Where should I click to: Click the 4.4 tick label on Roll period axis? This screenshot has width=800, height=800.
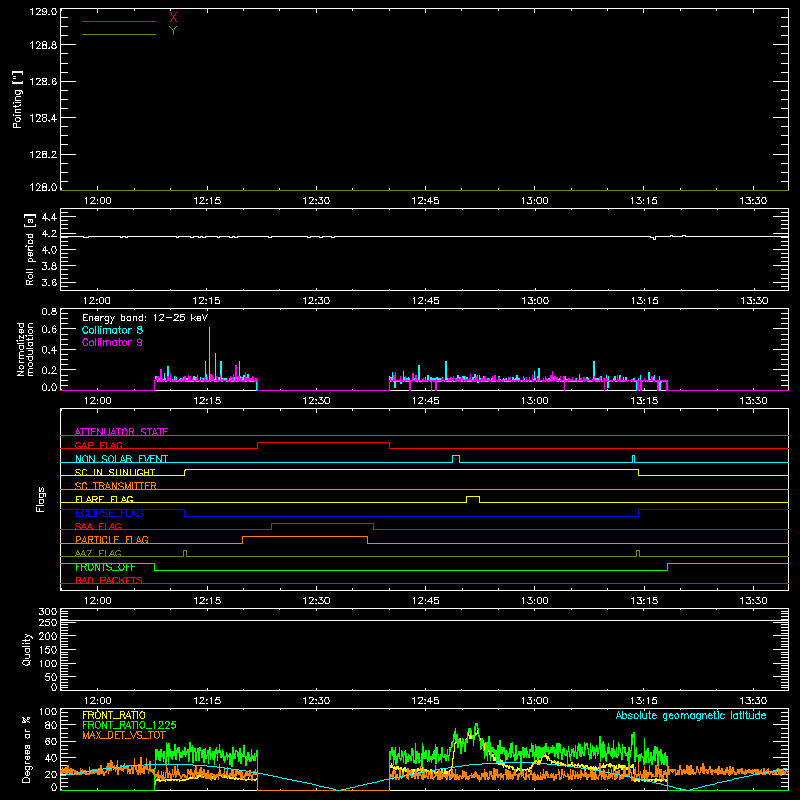tap(48, 218)
